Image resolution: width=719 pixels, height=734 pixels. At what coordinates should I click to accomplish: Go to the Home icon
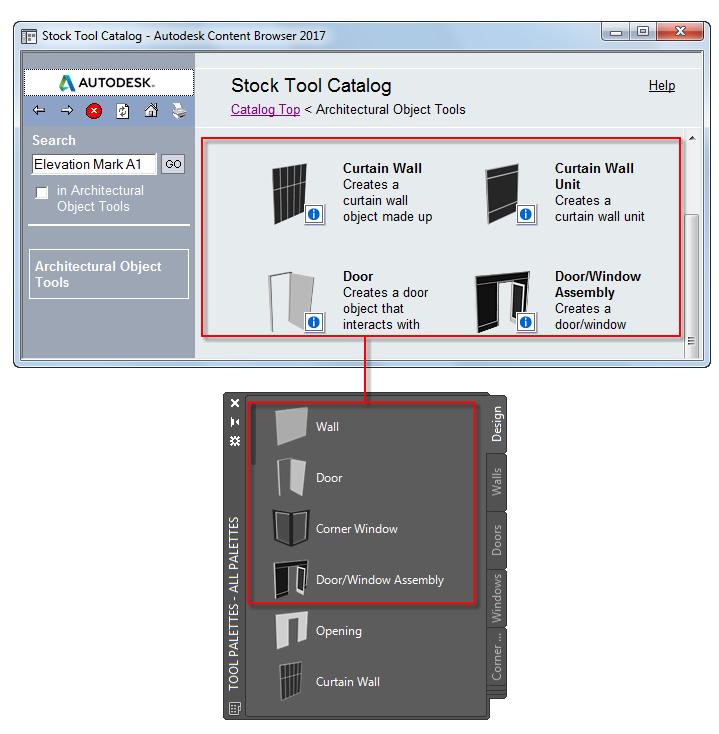click(x=151, y=111)
